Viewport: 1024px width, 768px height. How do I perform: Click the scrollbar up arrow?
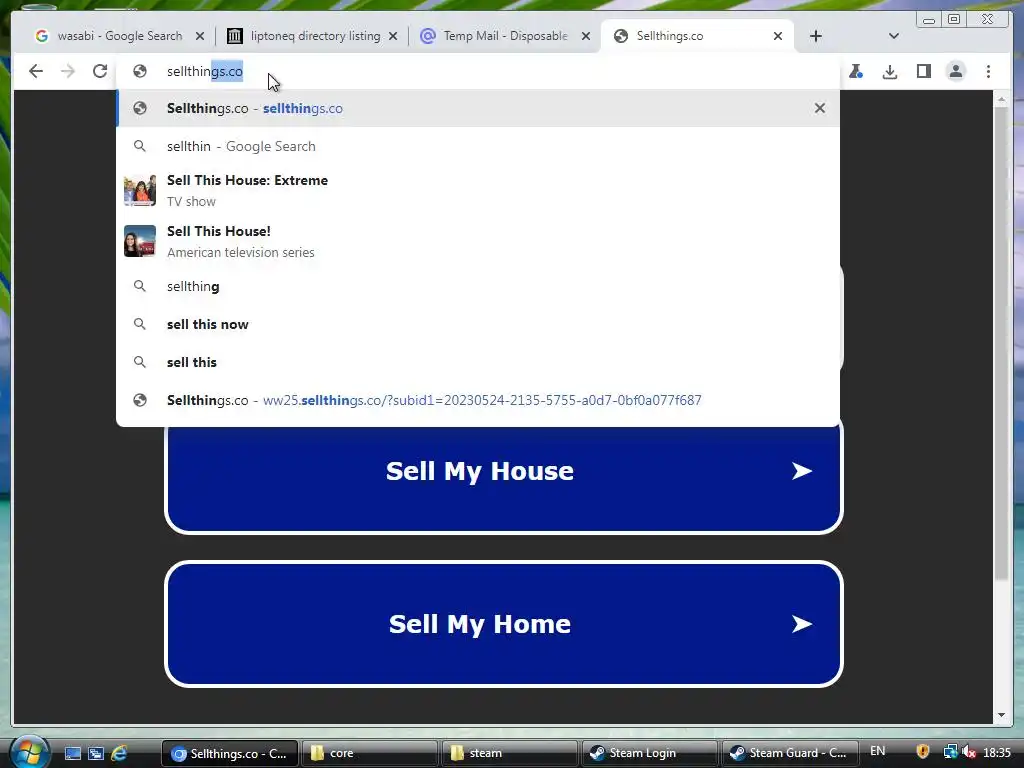tap(1001, 99)
